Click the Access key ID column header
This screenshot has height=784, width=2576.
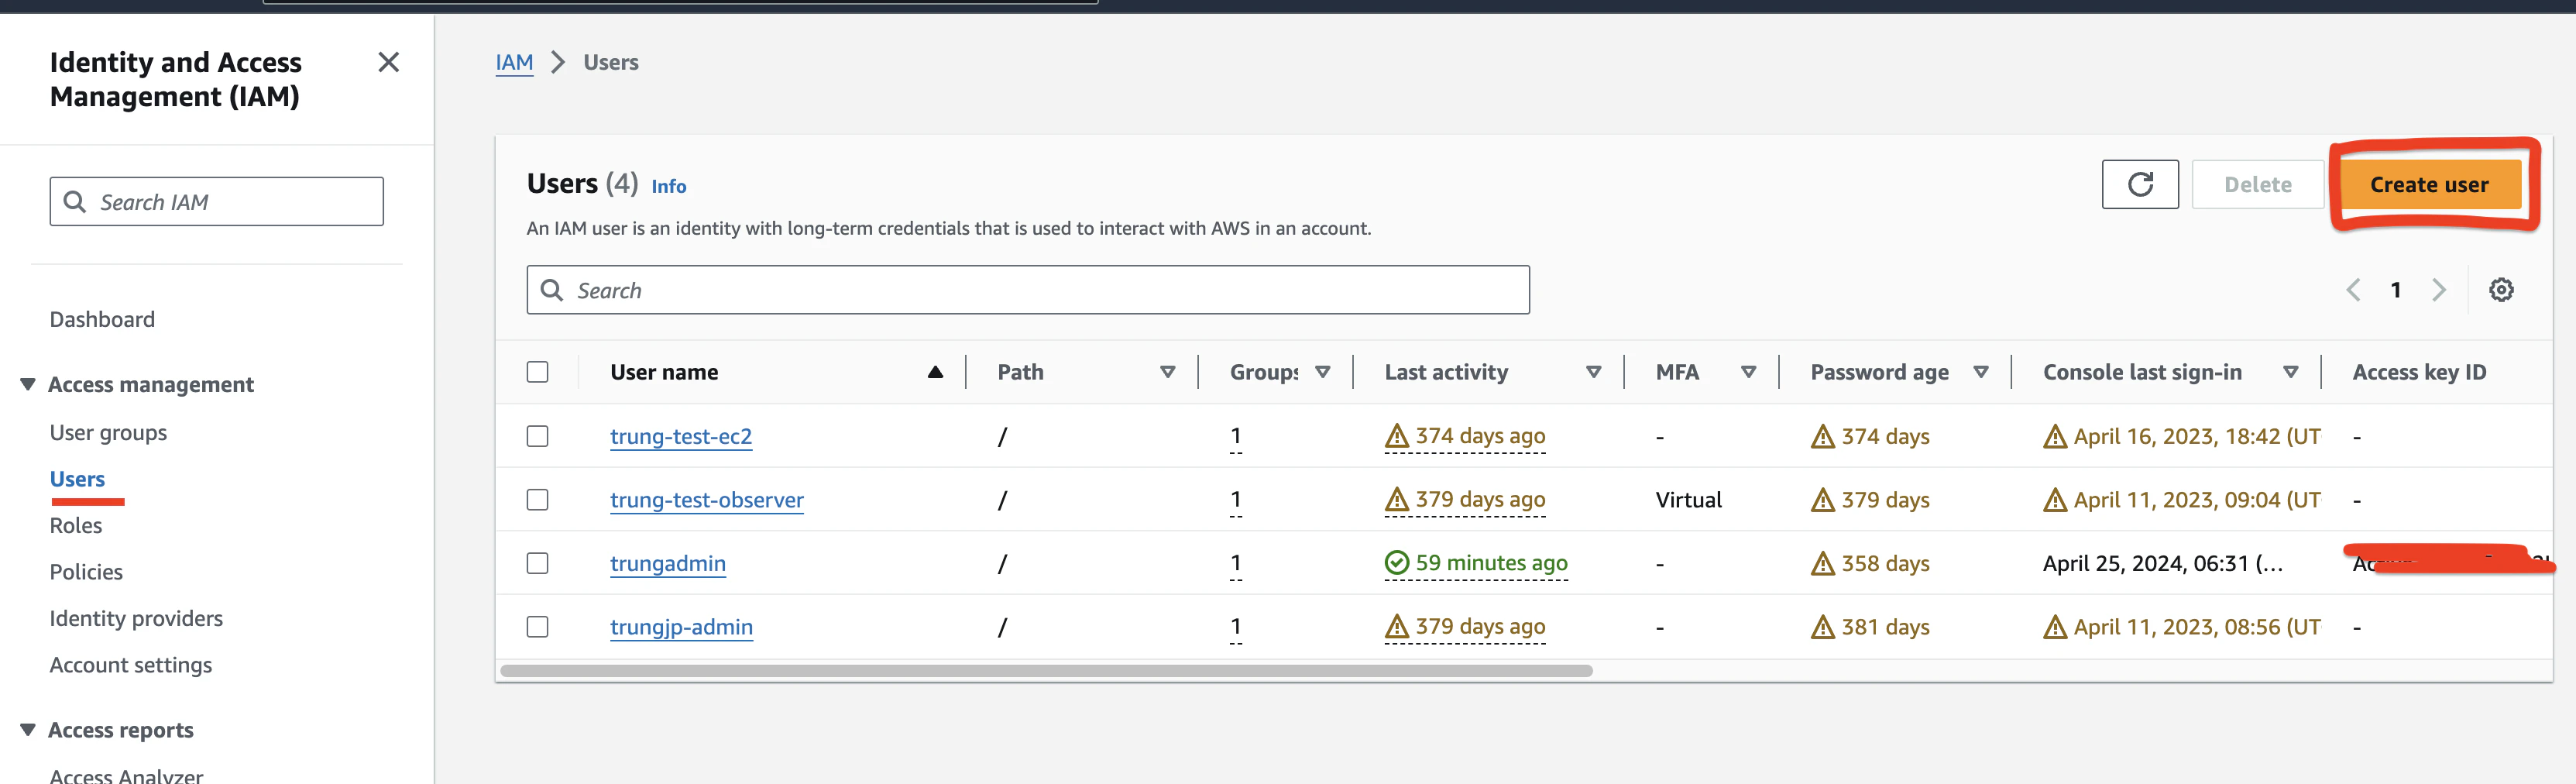pos(2419,372)
